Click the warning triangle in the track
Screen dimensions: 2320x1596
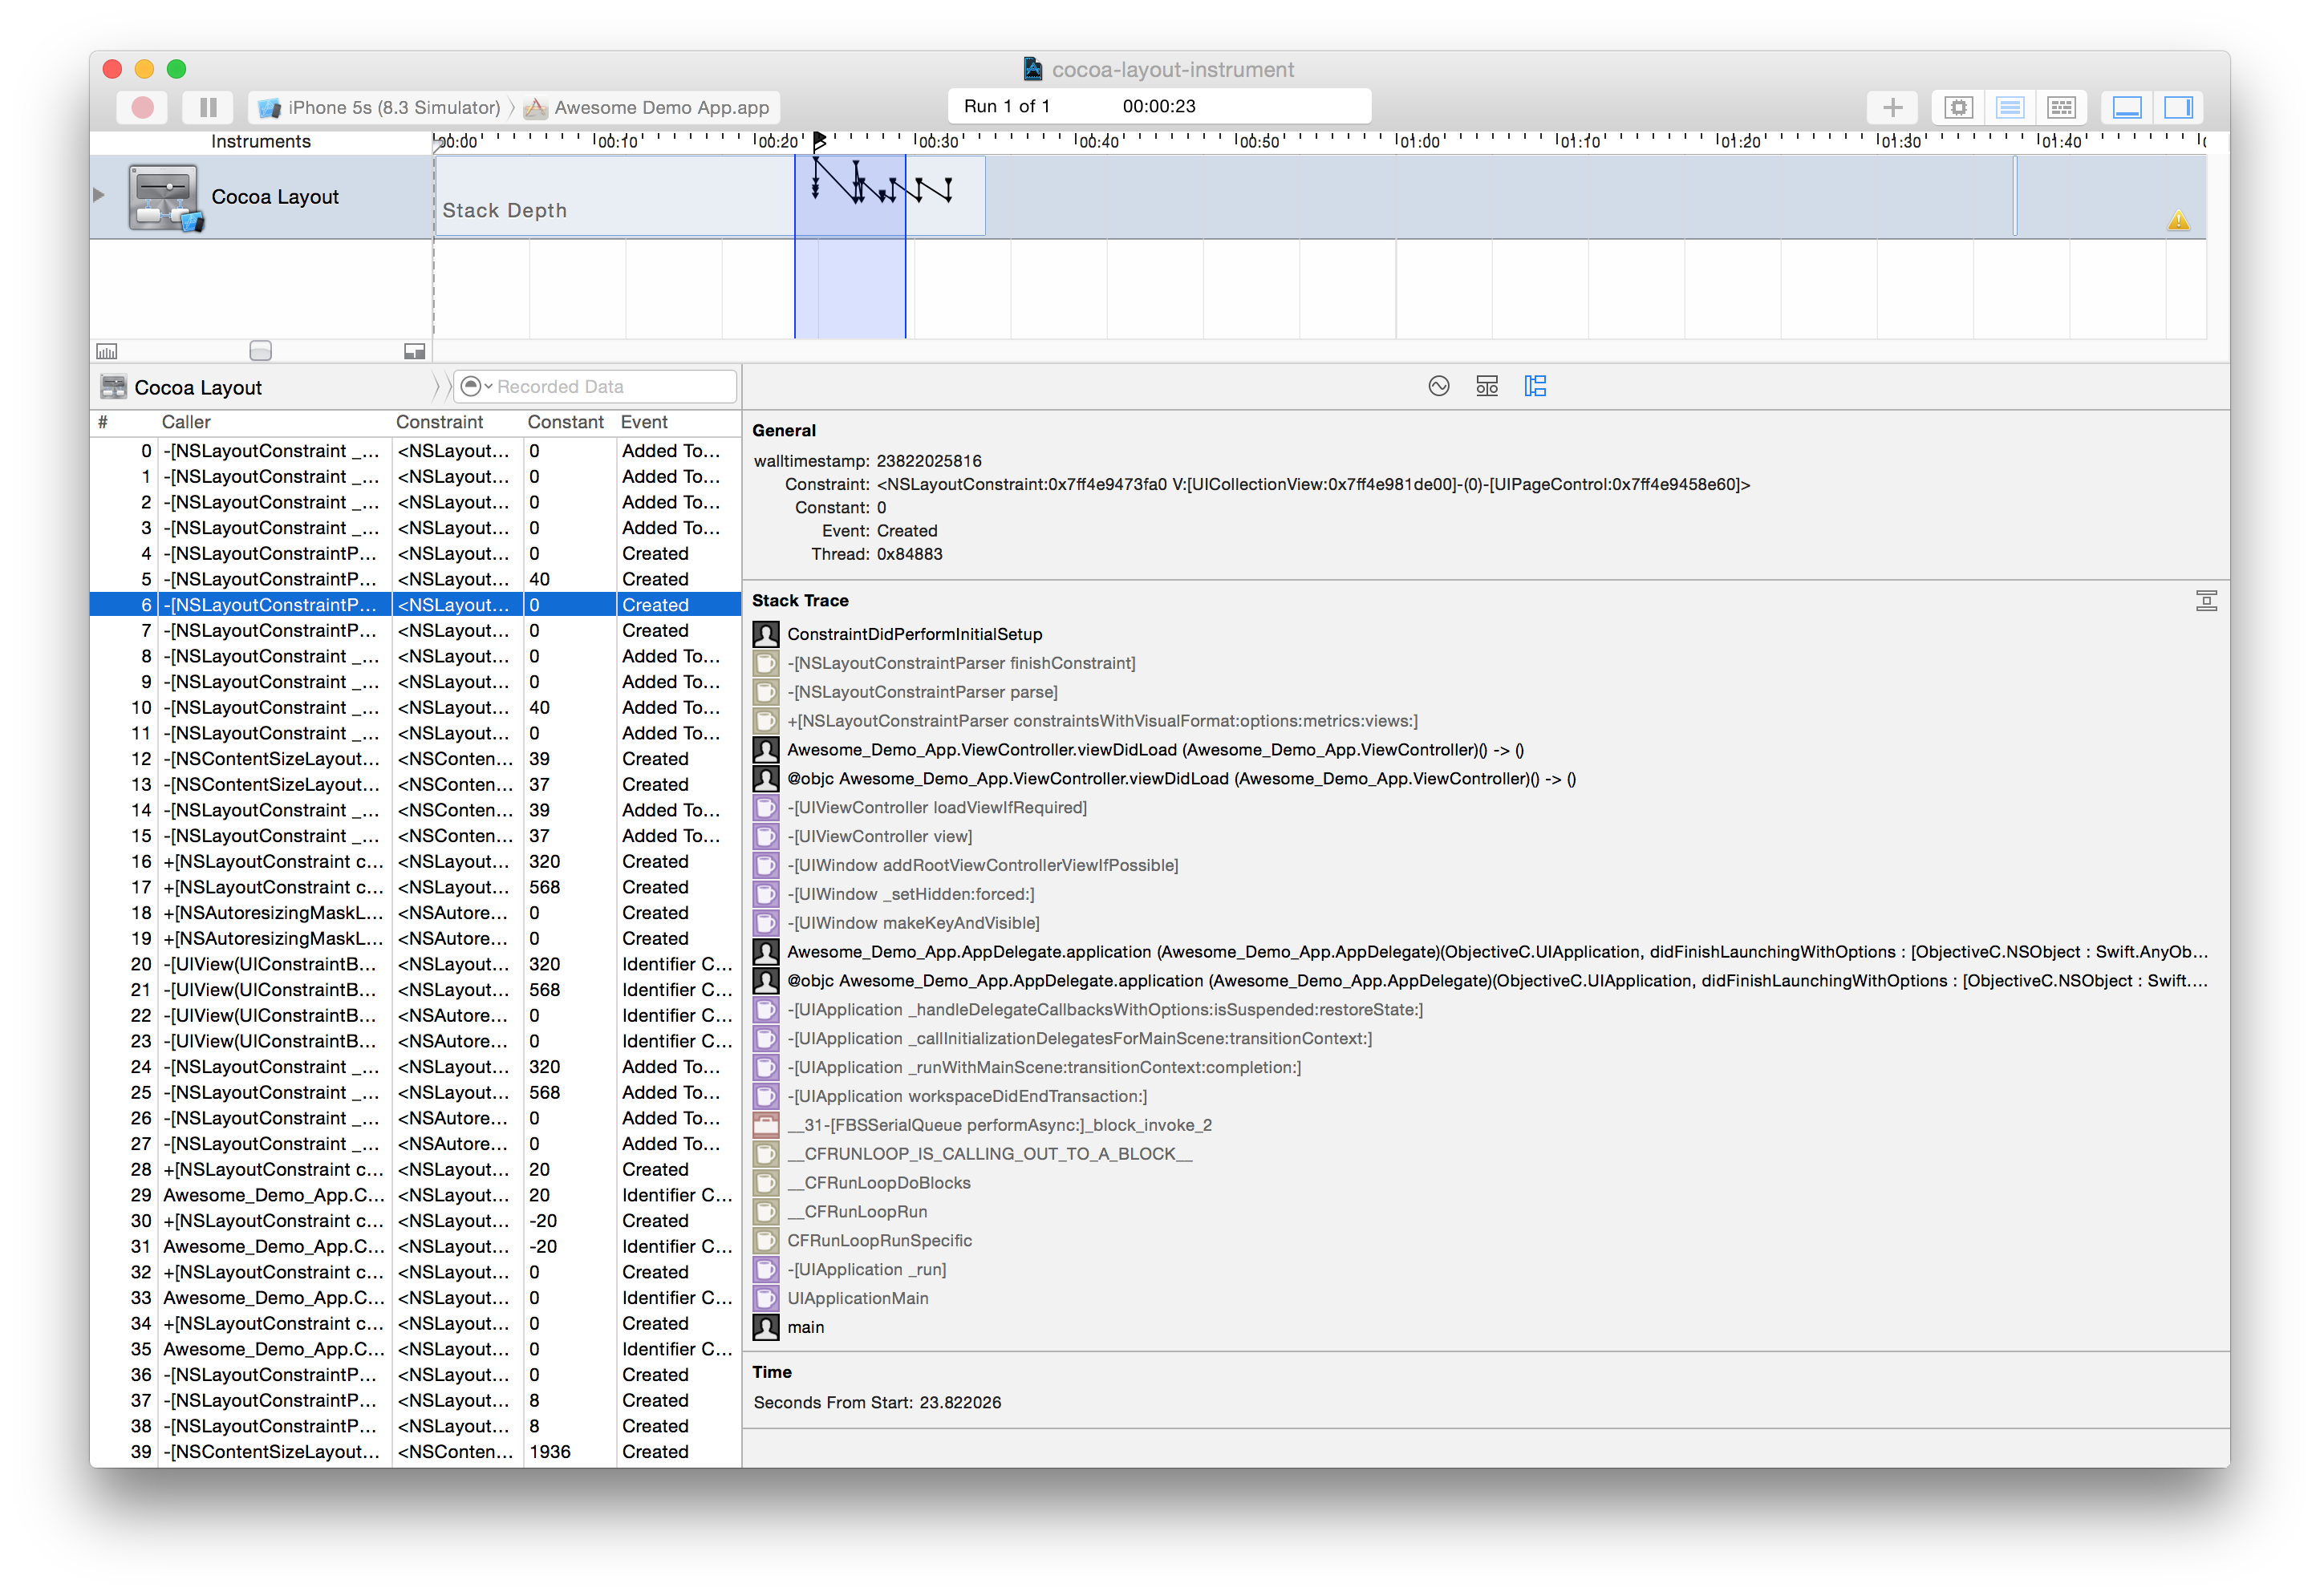2178,221
